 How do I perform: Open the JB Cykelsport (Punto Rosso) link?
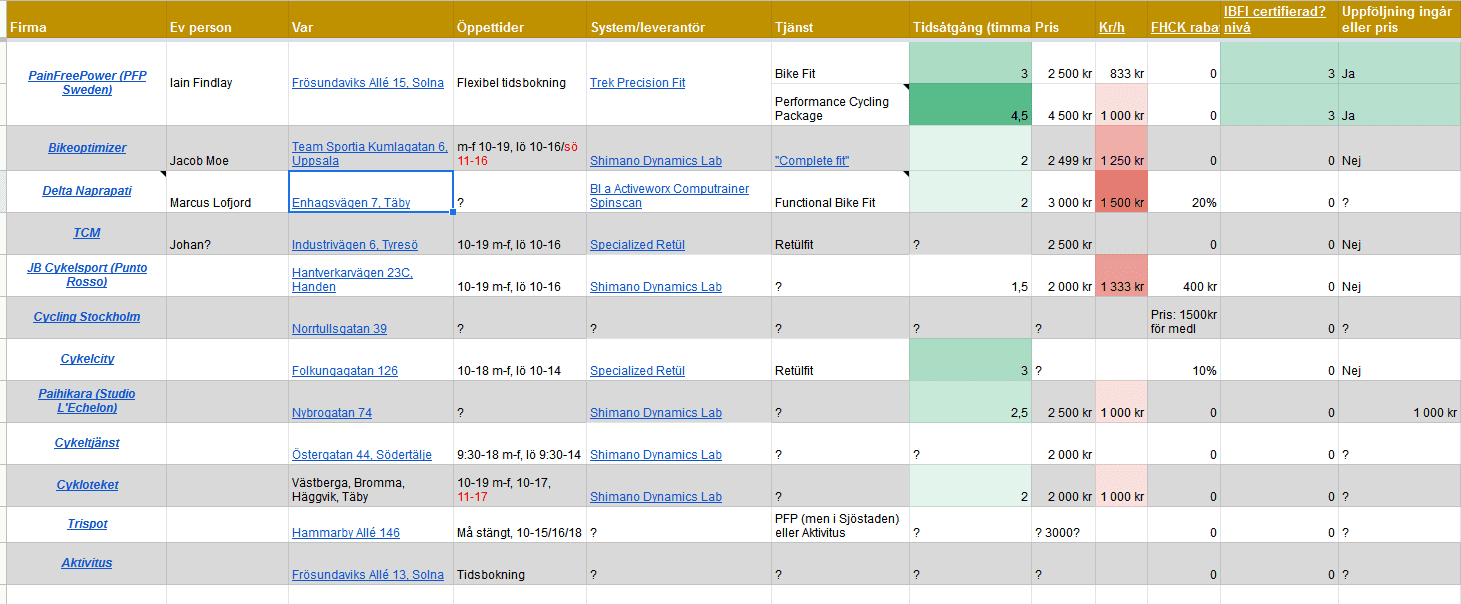[x=87, y=274]
